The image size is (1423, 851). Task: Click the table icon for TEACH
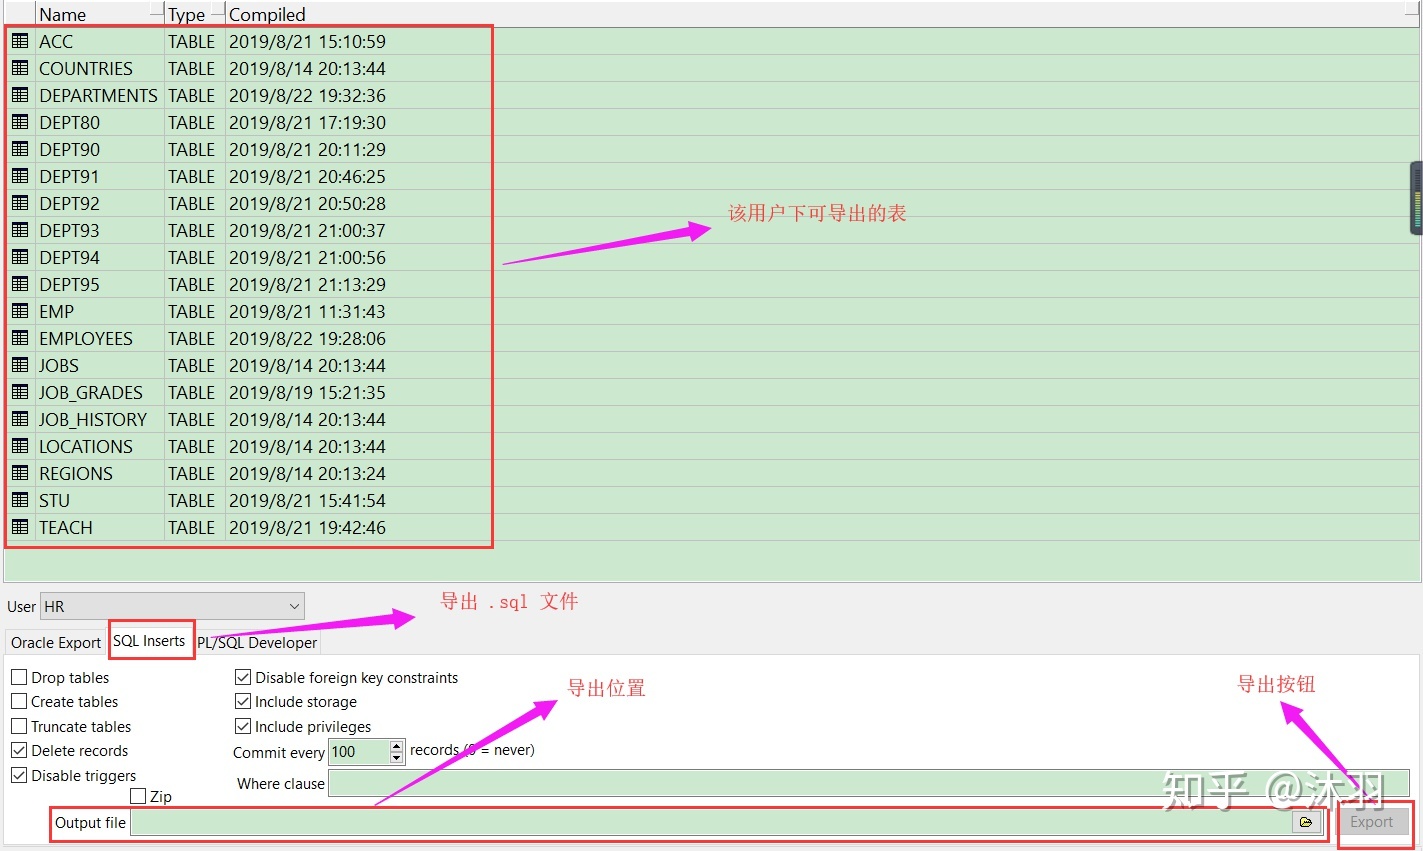click(20, 527)
